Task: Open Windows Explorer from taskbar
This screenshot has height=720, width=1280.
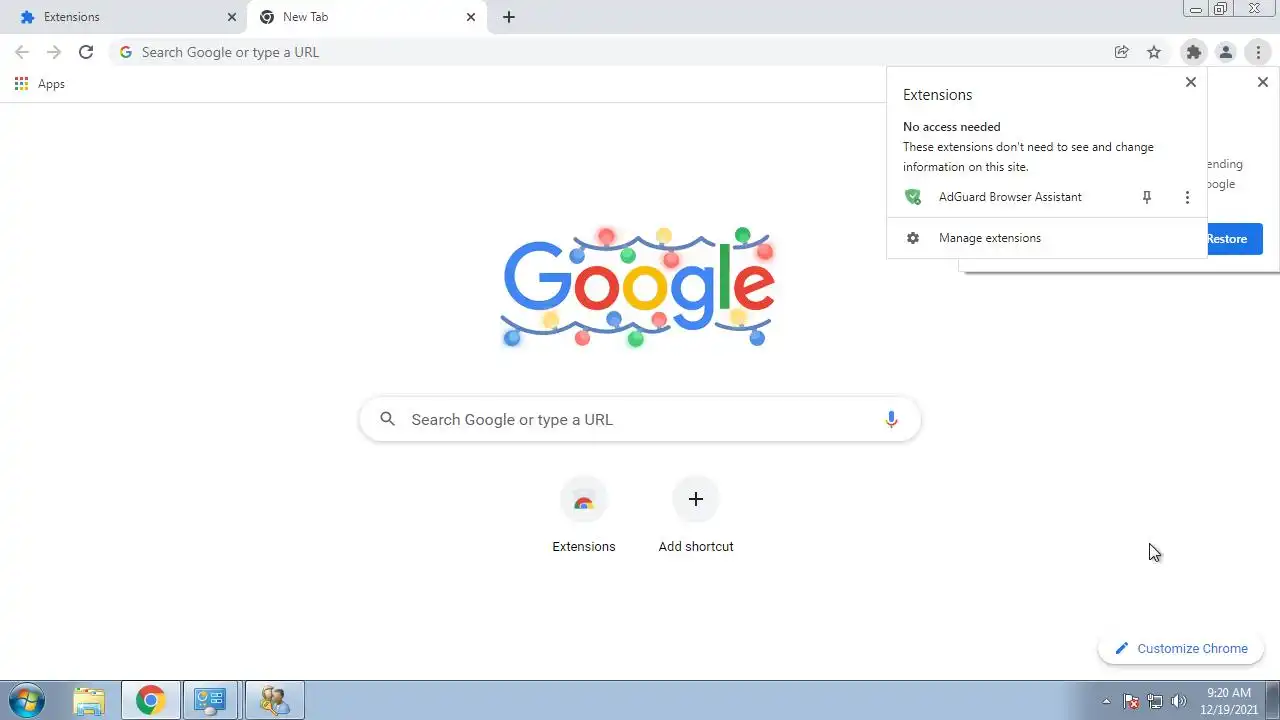Action: [89, 700]
